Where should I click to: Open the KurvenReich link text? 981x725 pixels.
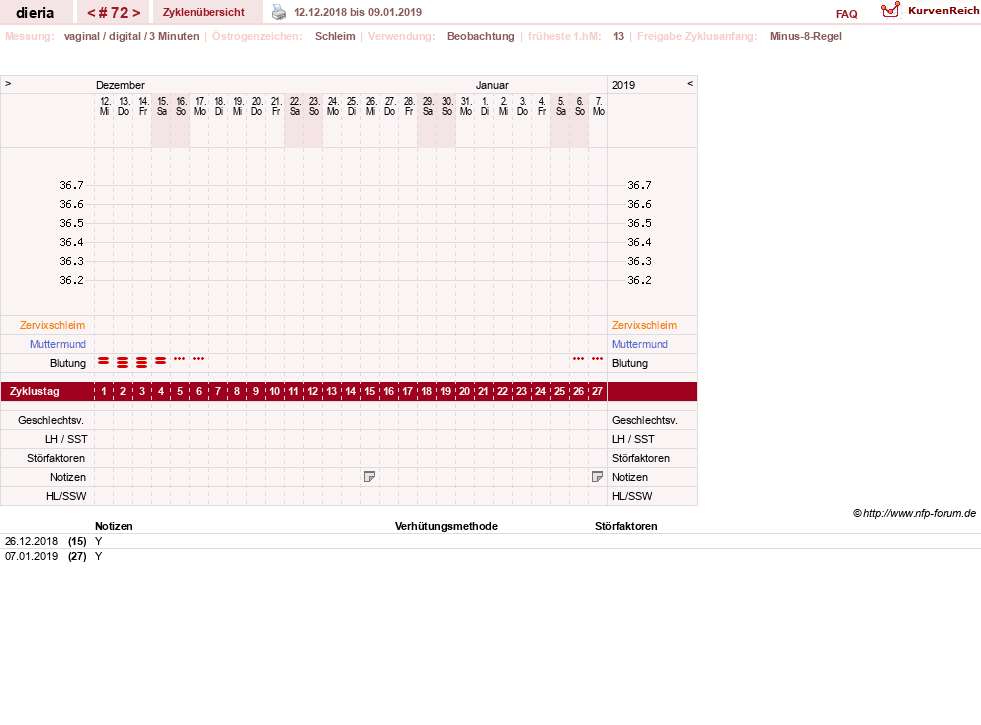[943, 11]
